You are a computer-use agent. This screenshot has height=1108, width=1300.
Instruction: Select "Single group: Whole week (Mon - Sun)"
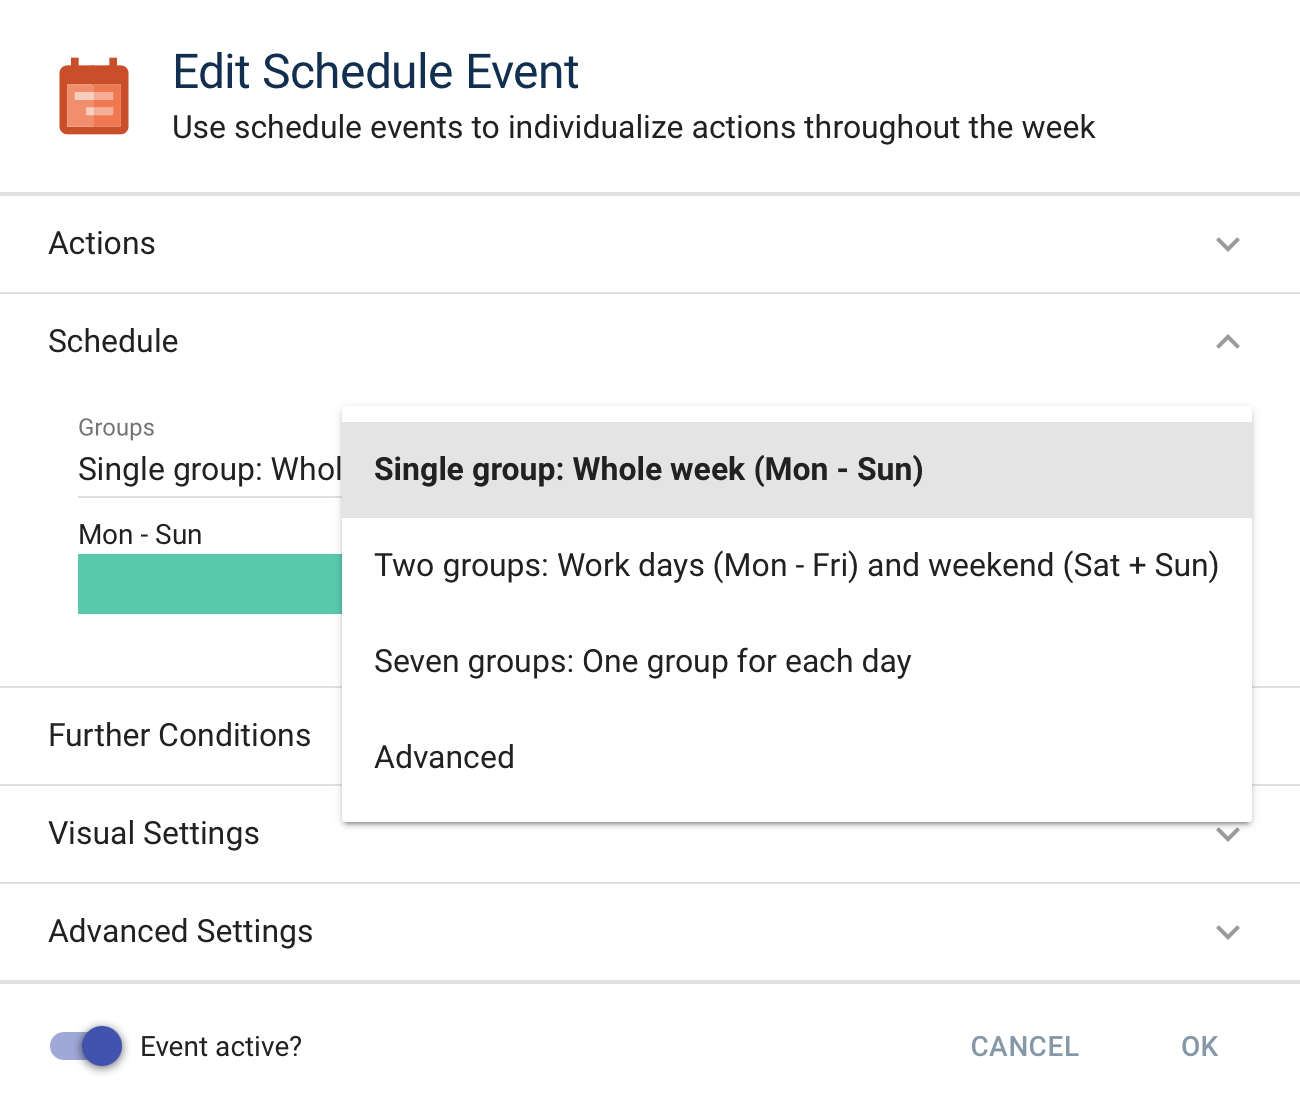[648, 468]
